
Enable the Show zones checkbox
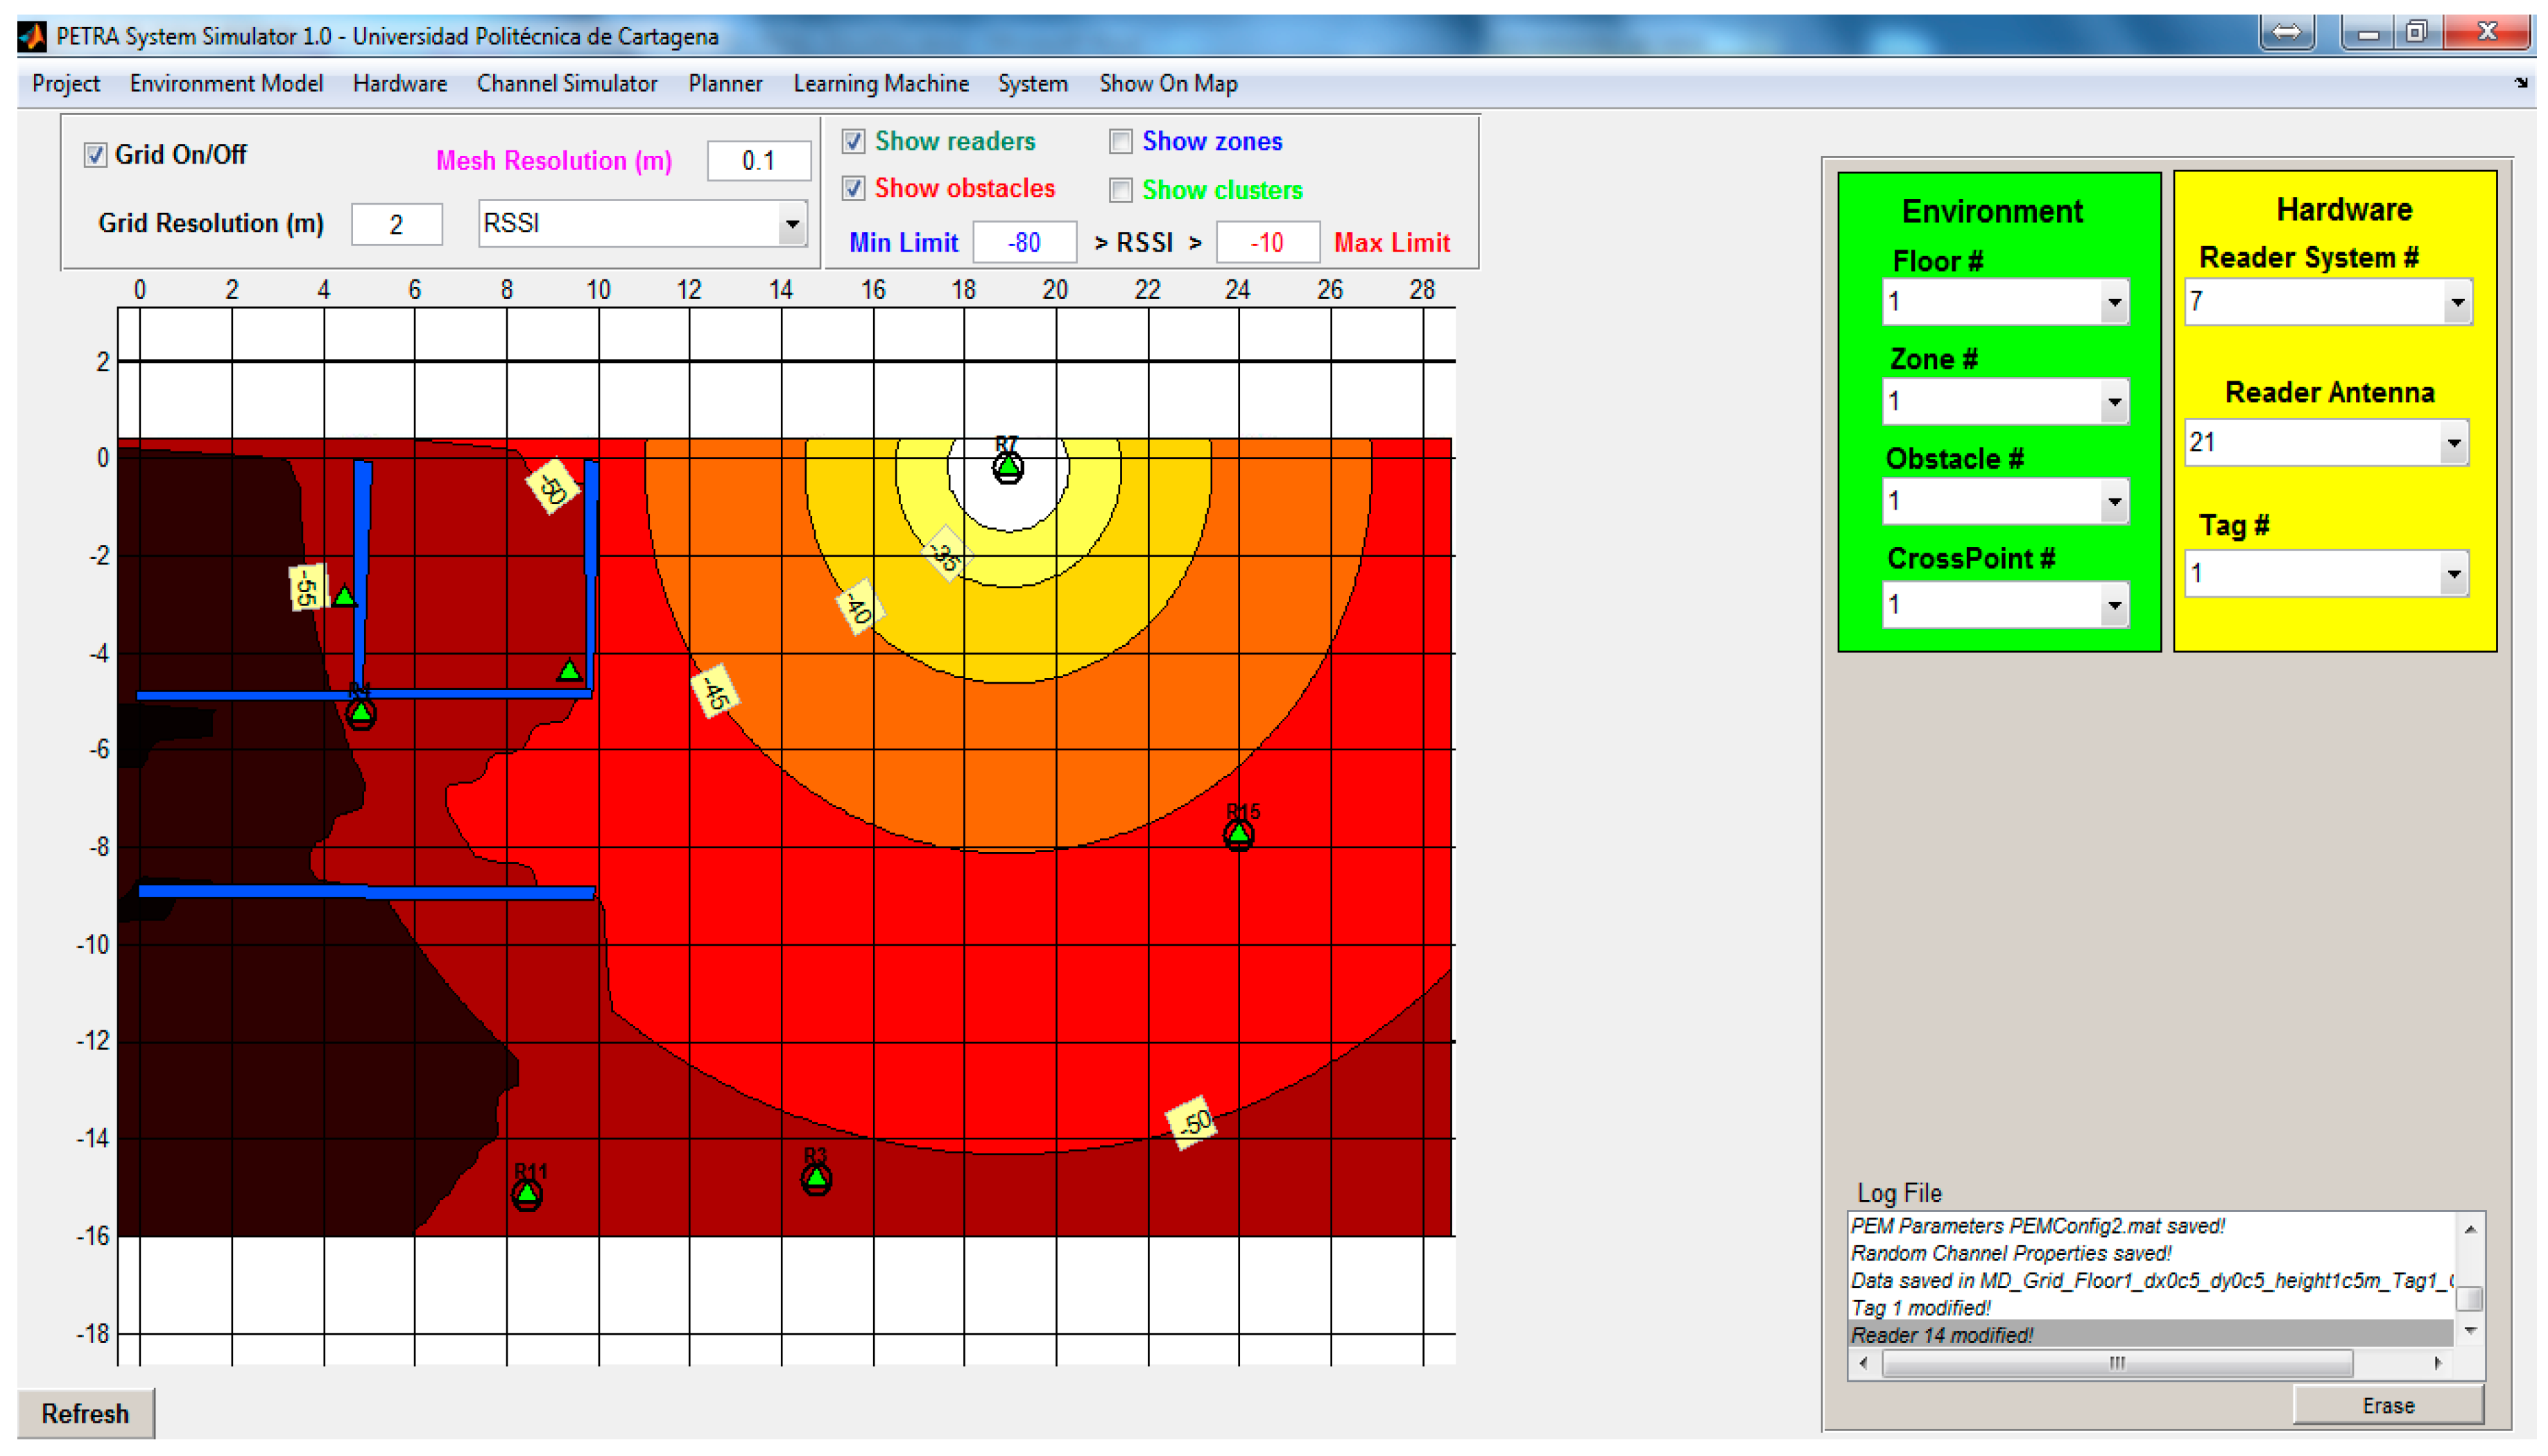[1121, 142]
